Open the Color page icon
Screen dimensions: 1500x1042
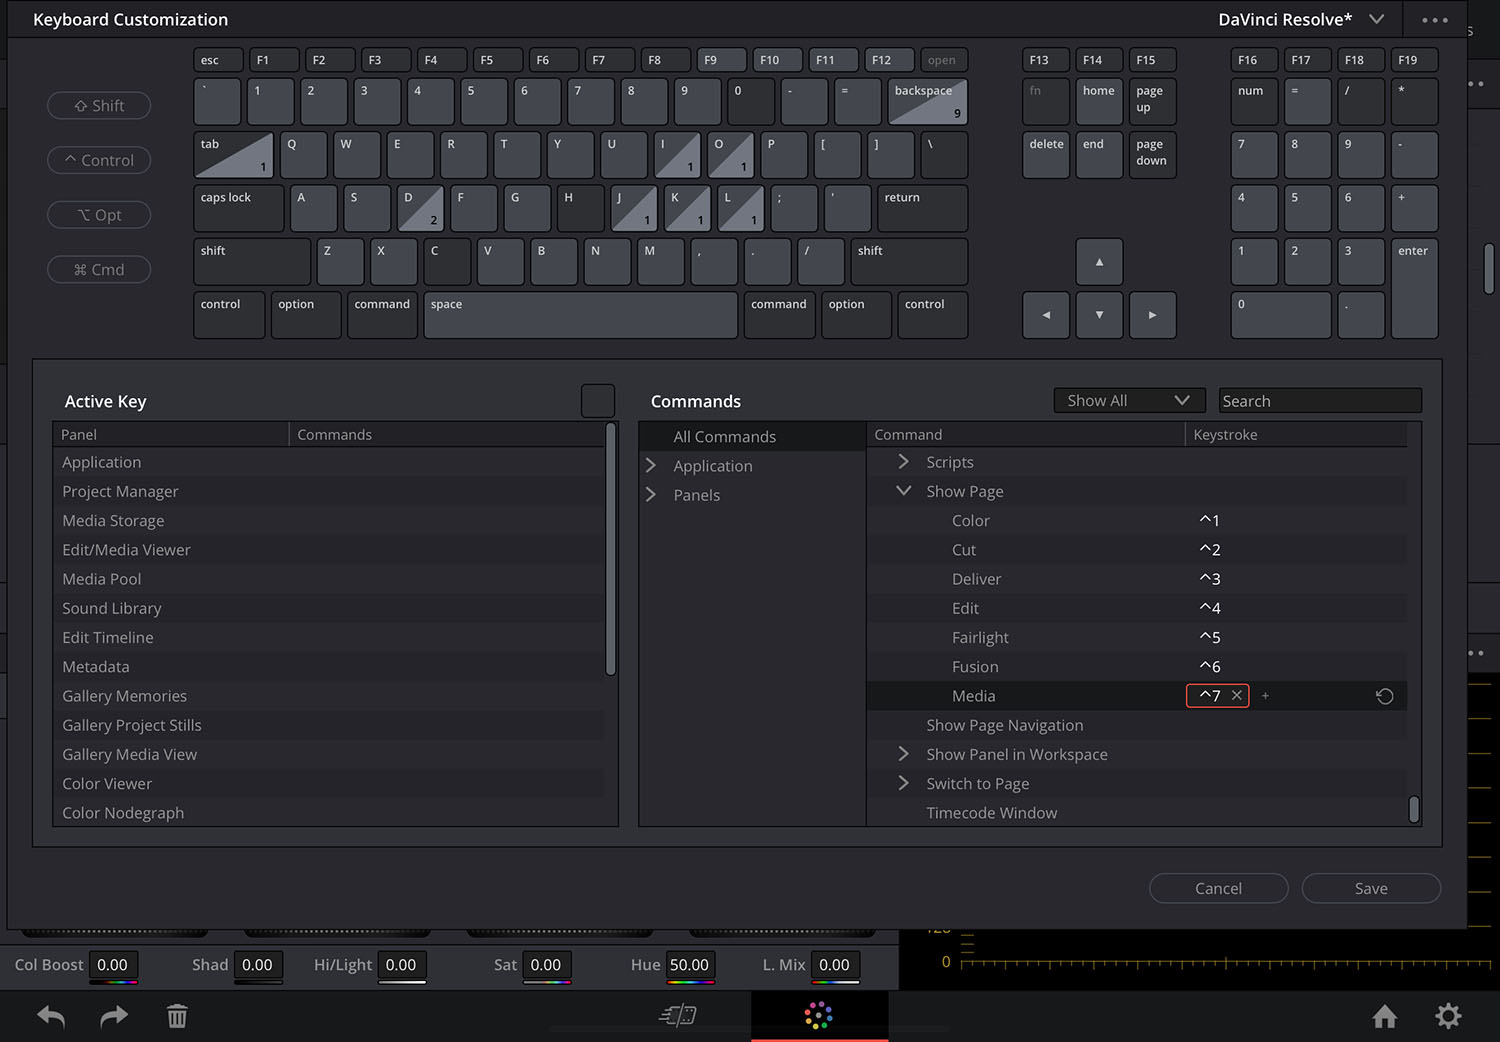pos(819,1016)
